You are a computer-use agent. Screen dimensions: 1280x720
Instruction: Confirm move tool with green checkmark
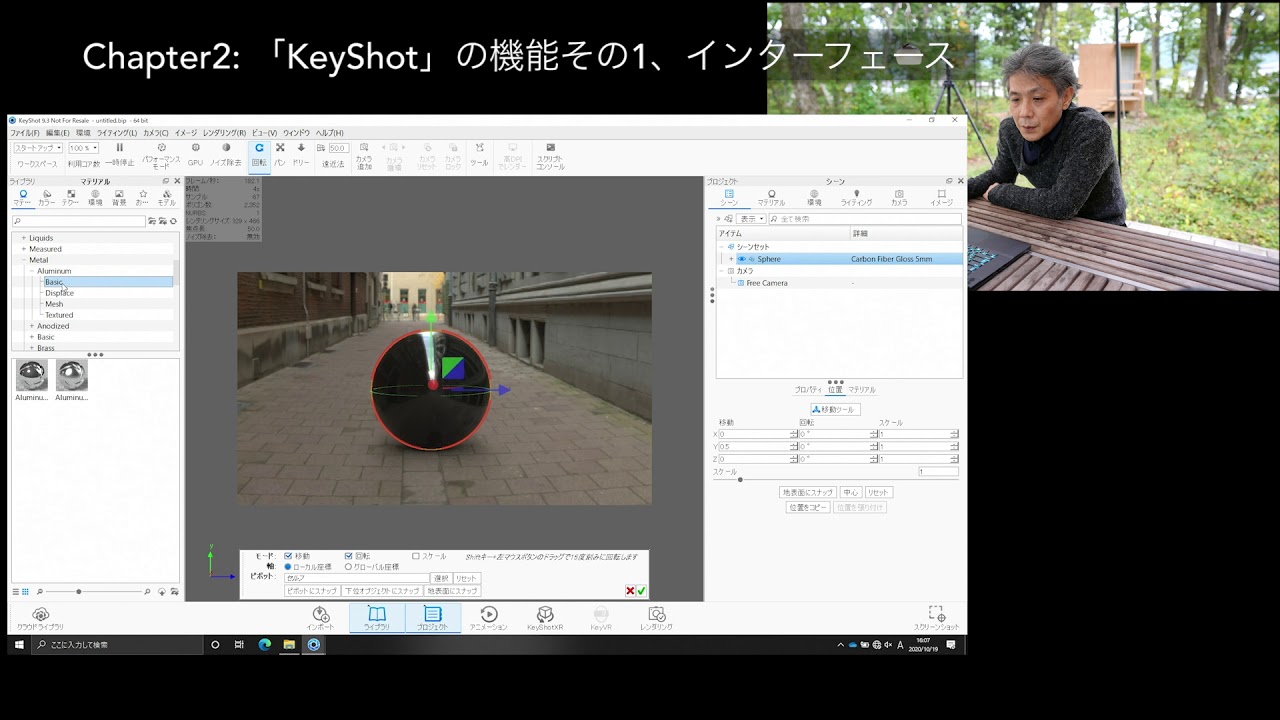point(641,591)
